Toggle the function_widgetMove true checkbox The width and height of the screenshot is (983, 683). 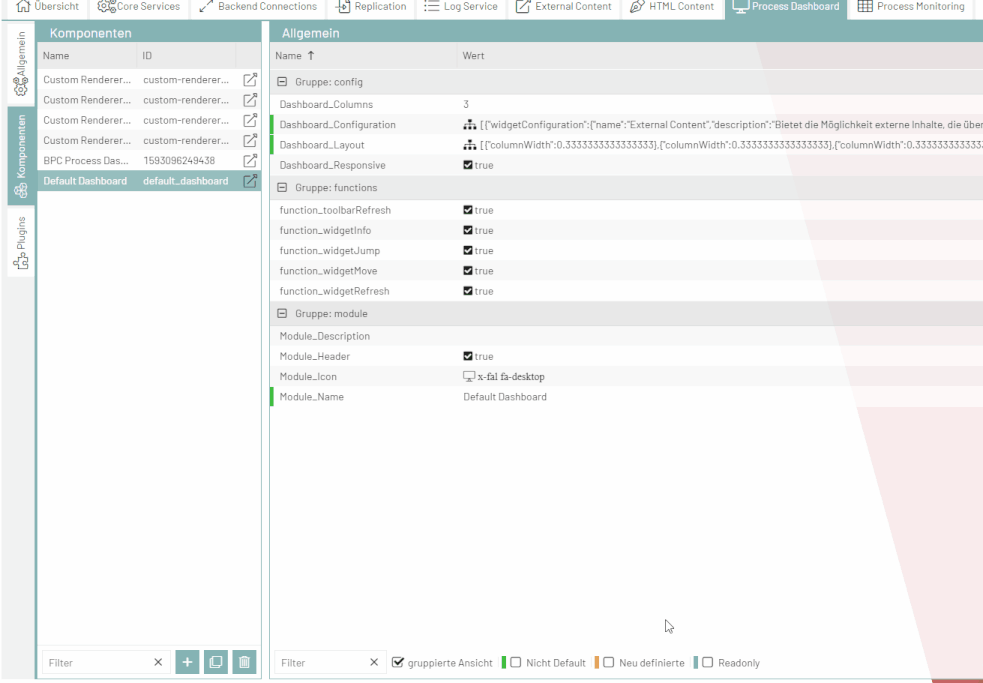click(x=468, y=271)
